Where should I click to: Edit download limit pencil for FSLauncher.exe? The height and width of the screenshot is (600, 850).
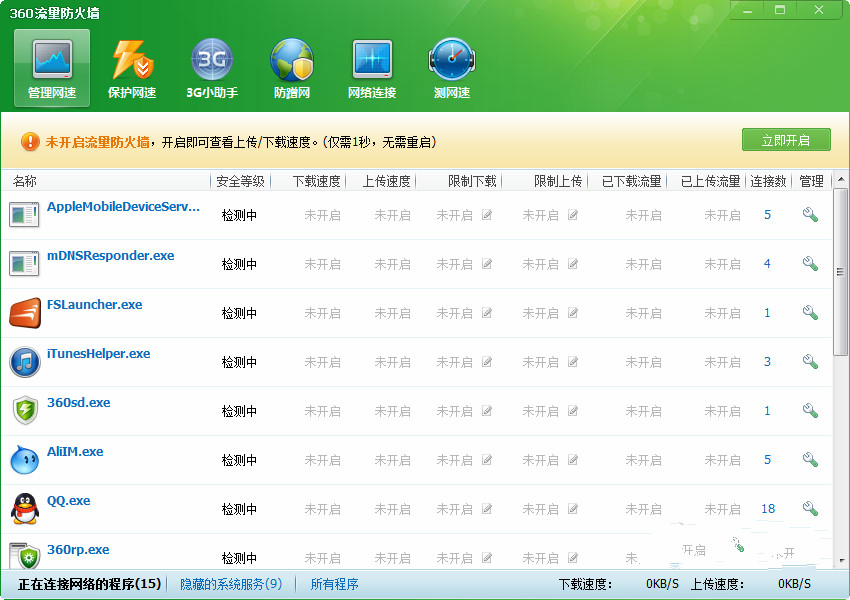[487, 313]
